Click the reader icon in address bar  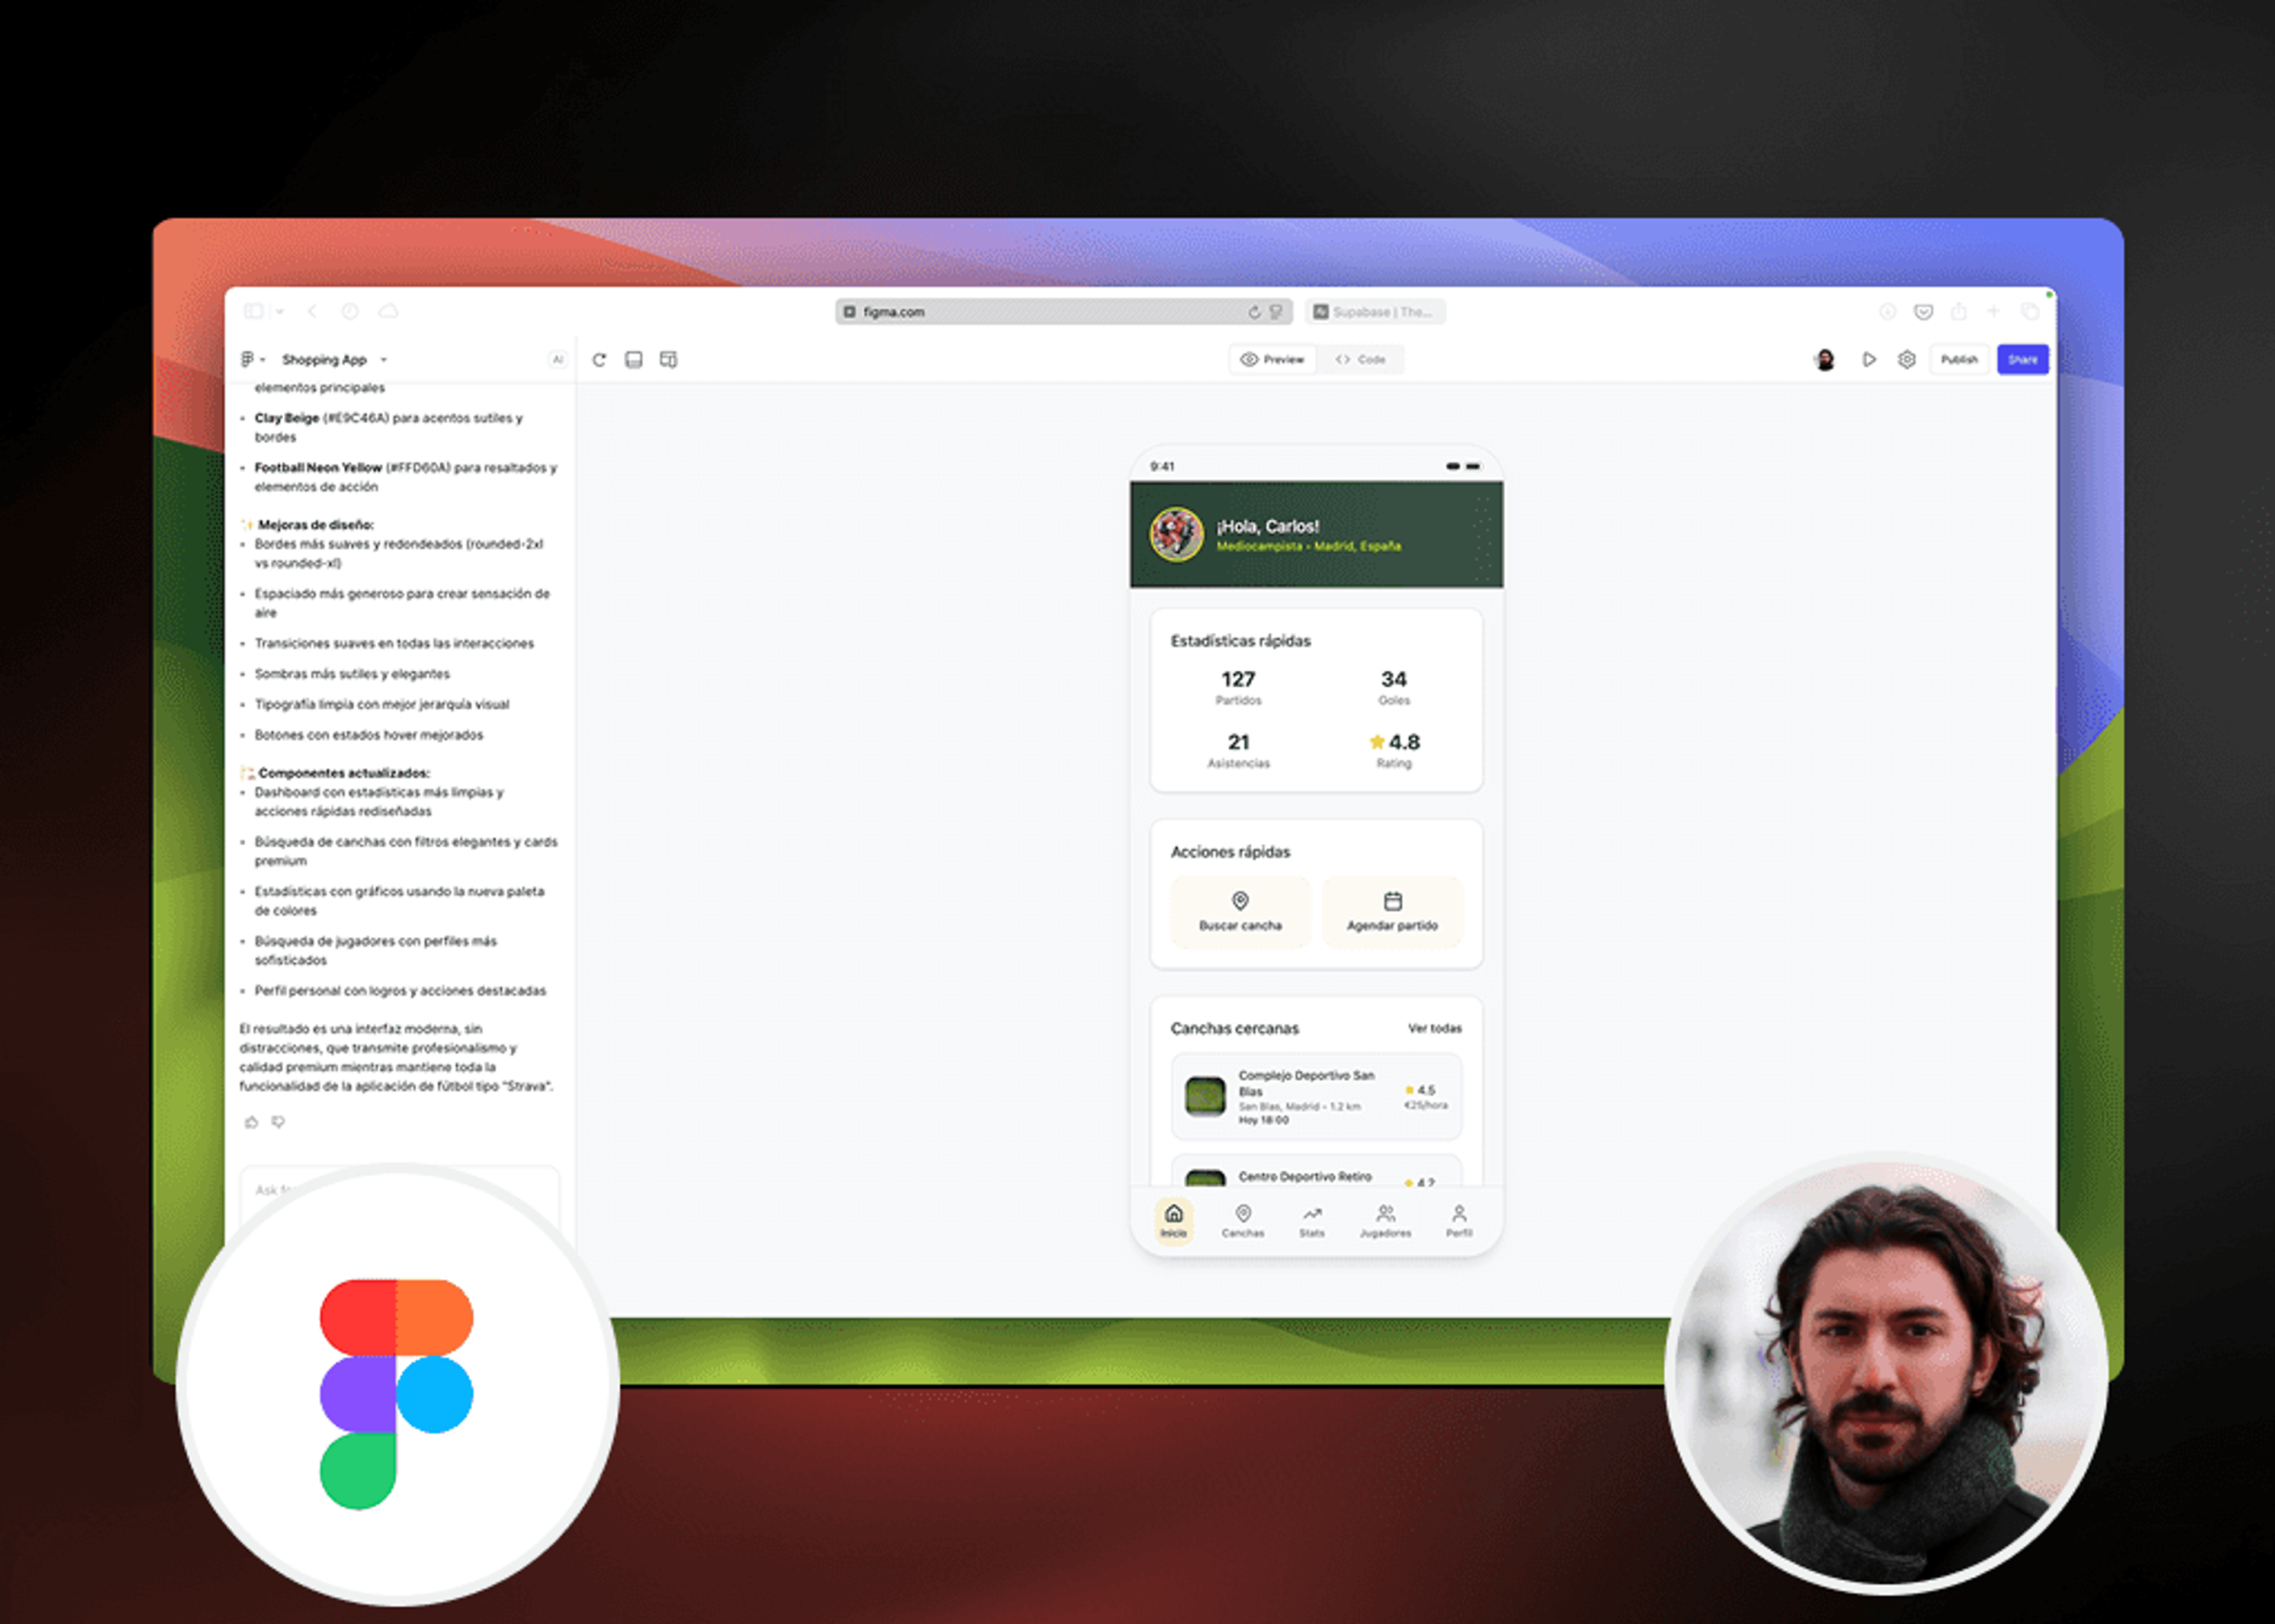point(1276,312)
